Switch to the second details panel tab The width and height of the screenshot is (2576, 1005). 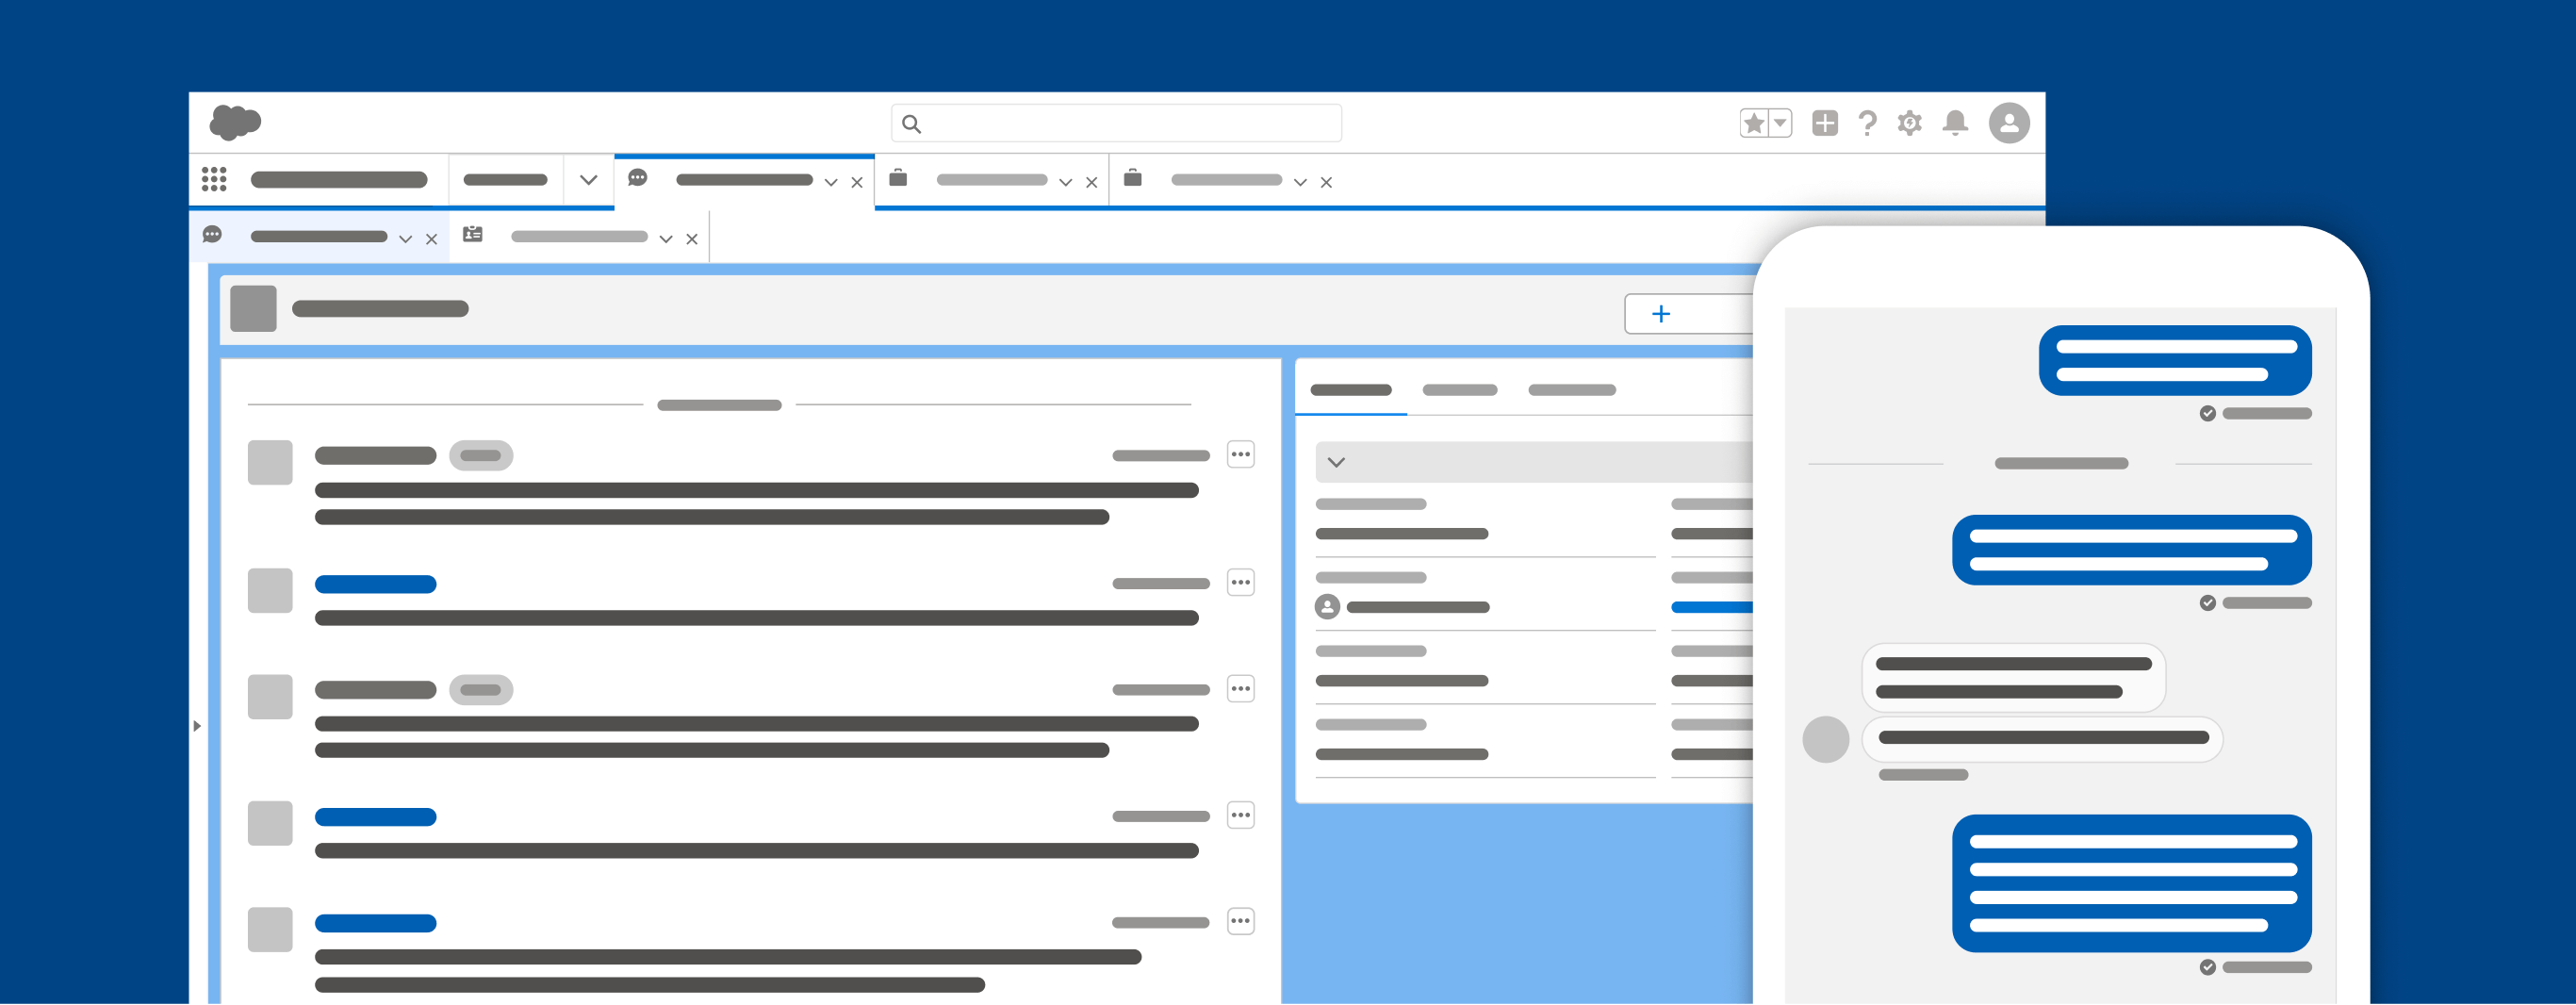coord(1460,390)
